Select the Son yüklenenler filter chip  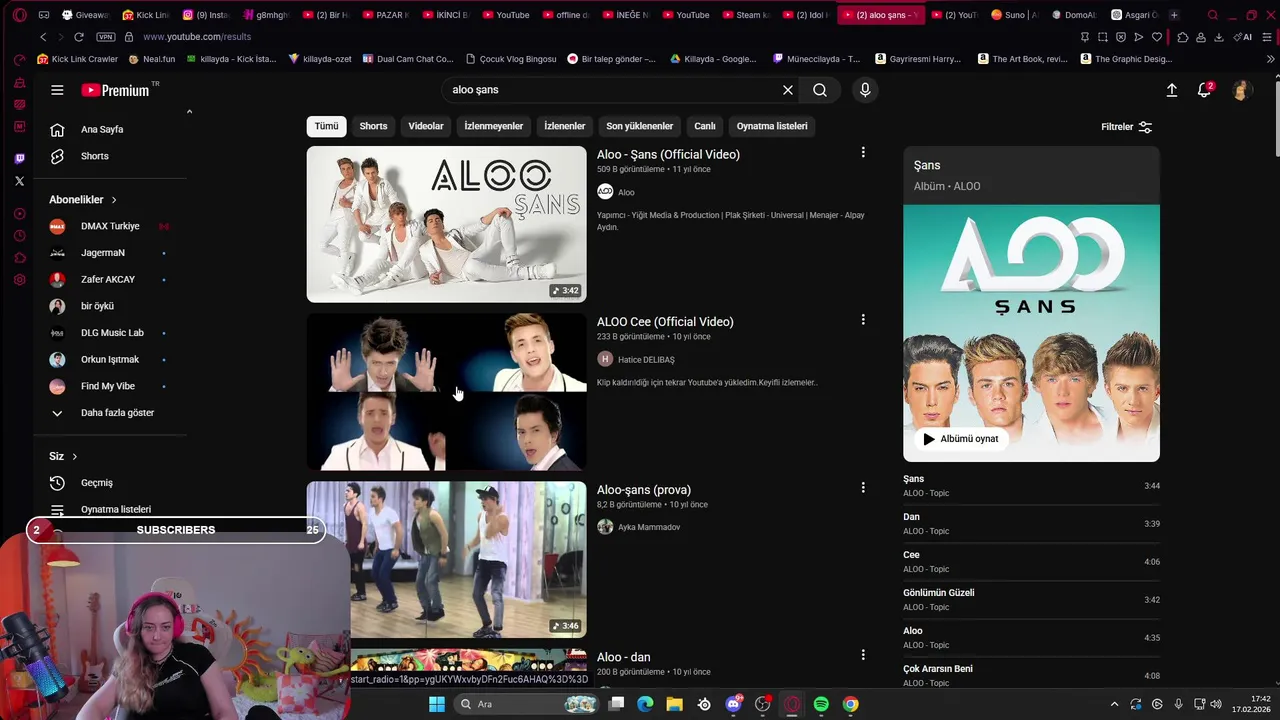point(640,126)
